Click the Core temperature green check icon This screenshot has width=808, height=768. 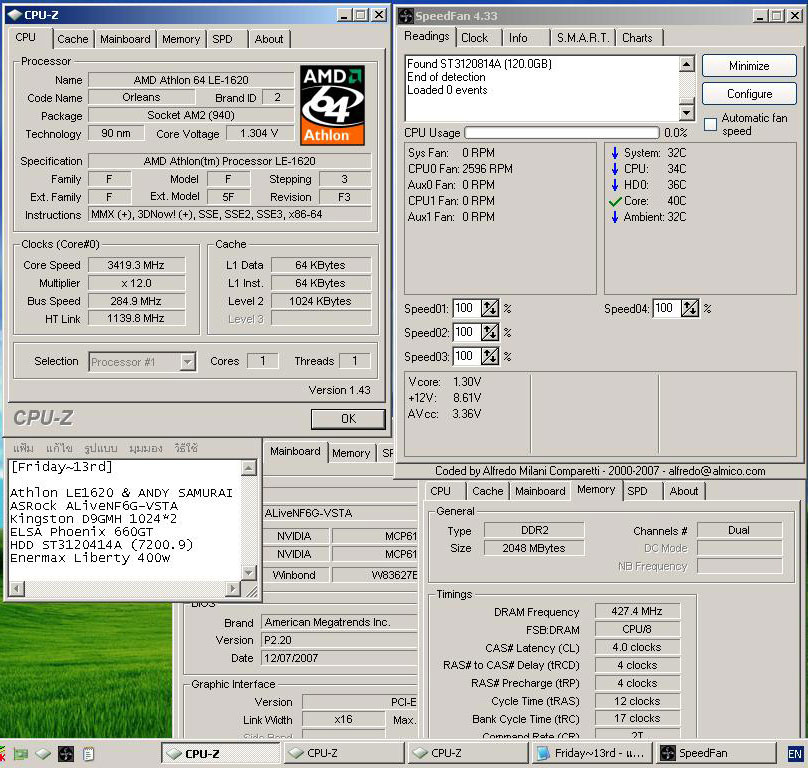pos(615,202)
